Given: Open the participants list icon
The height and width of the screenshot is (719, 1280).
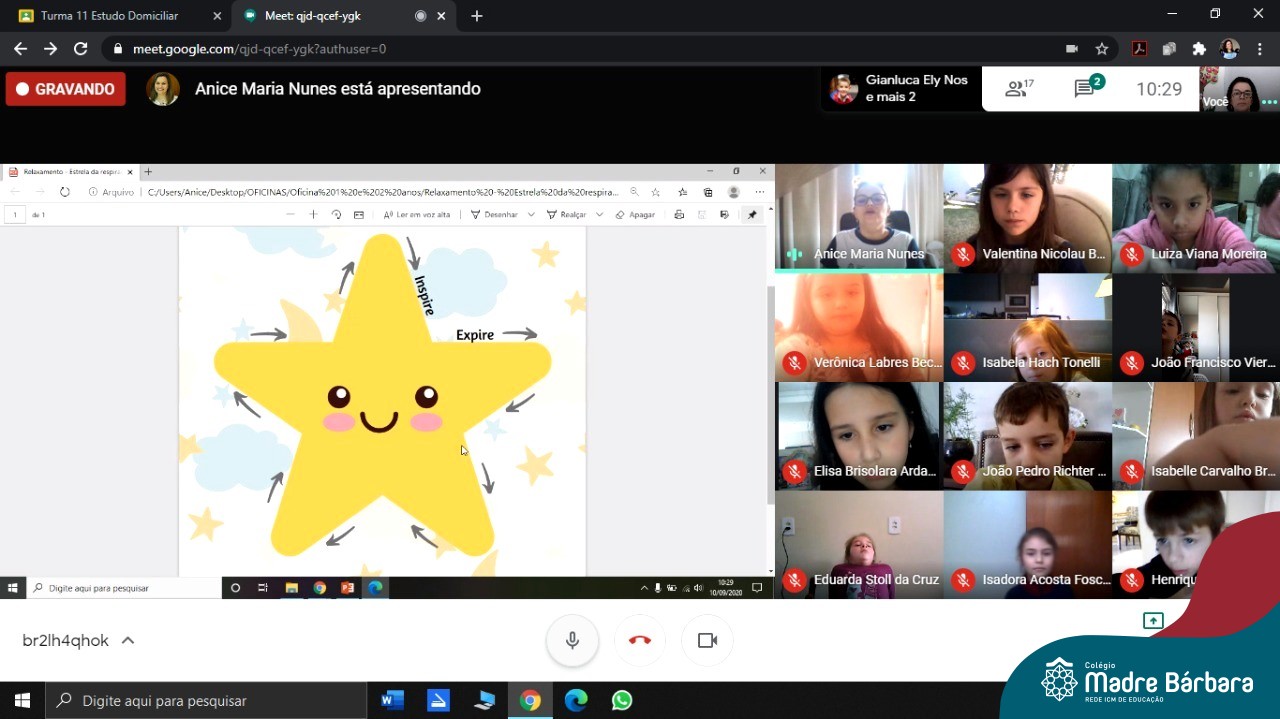Looking at the screenshot, I should [1019, 89].
